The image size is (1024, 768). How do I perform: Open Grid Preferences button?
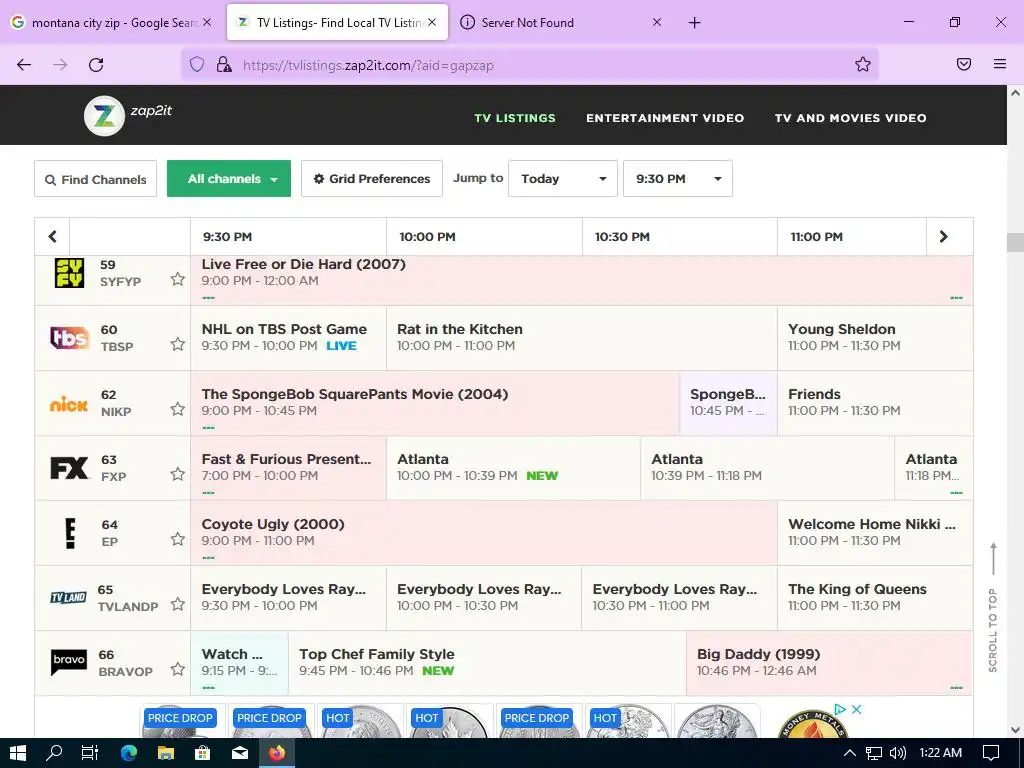(372, 178)
